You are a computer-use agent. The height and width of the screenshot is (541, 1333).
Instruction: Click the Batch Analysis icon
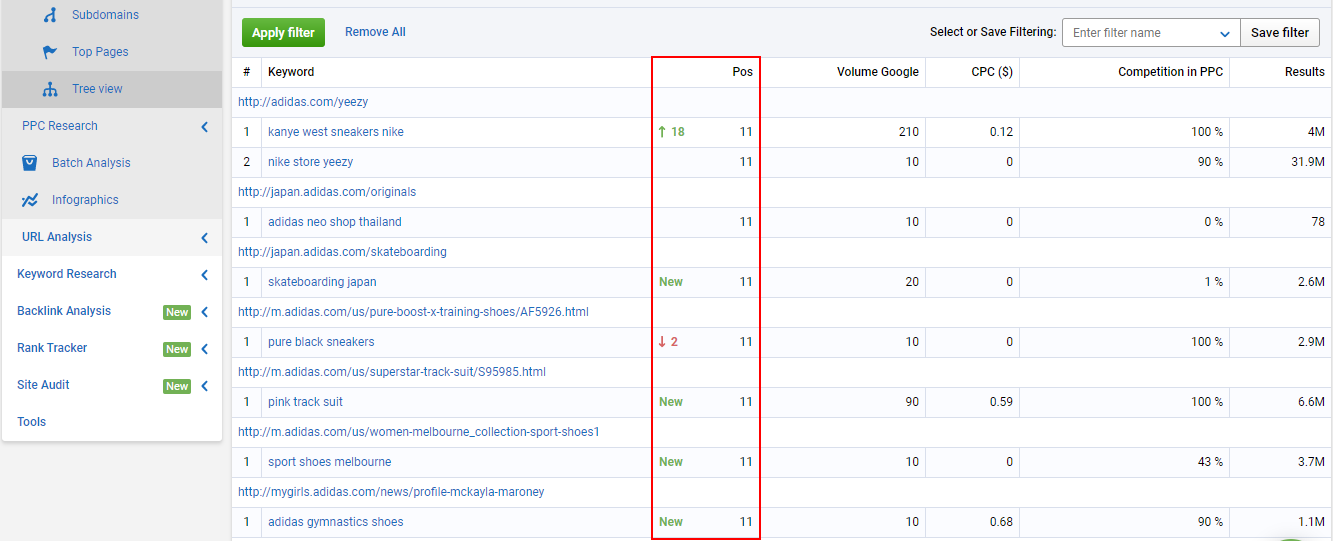coord(30,163)
